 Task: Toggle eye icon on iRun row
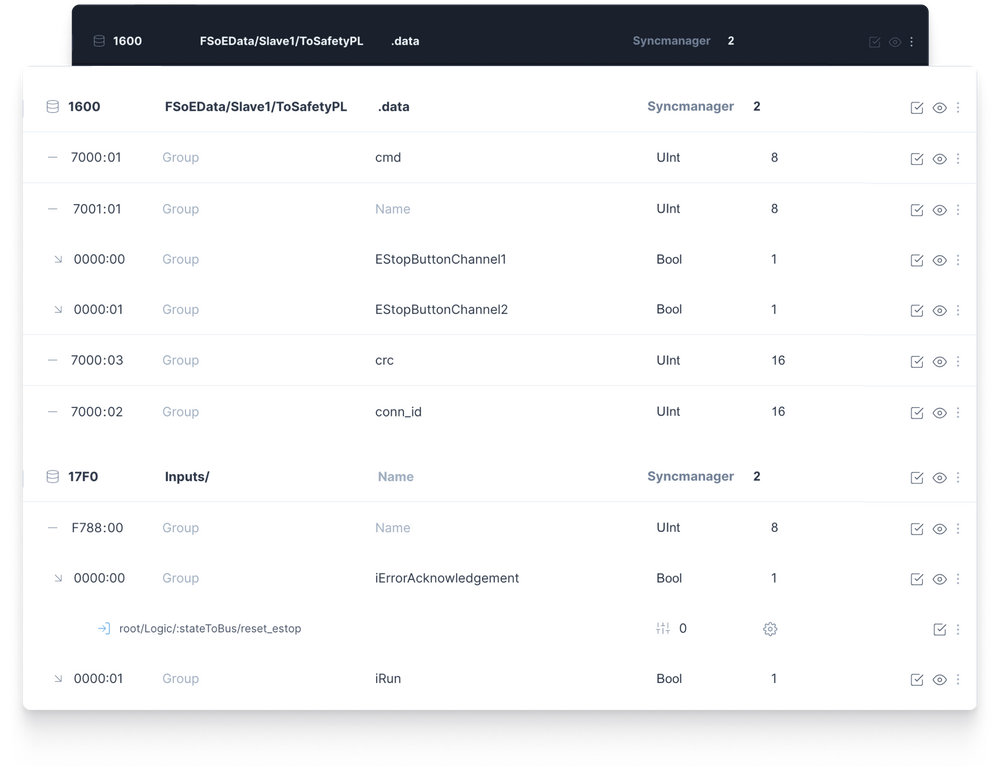point(939,680)
